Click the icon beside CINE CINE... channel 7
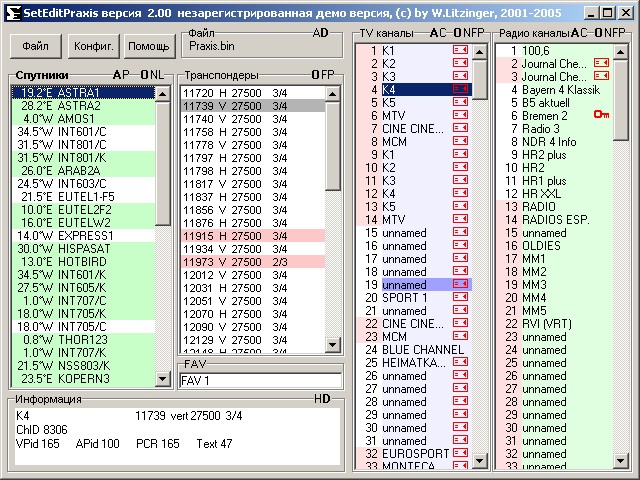This screenshot has height=480, width=640. click(461, 128)
